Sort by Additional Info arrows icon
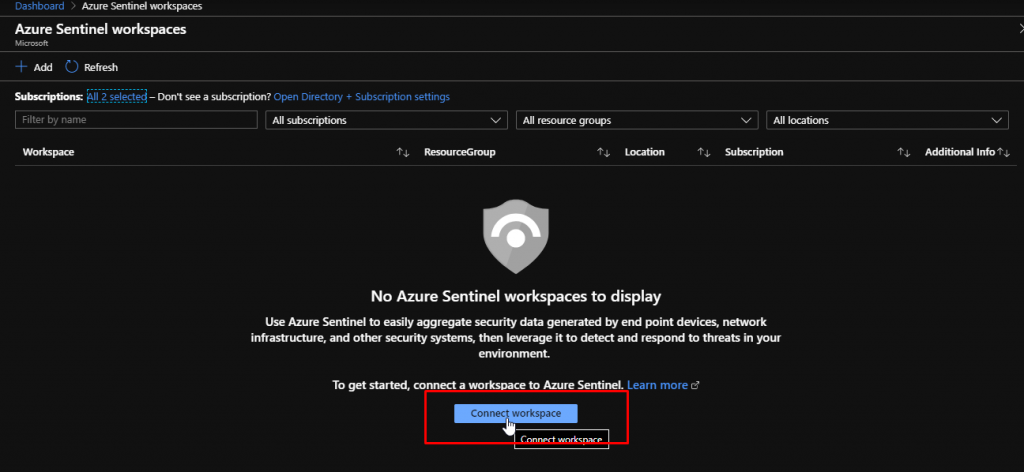Screen dimensions: 1024x472 point(1004,152)
